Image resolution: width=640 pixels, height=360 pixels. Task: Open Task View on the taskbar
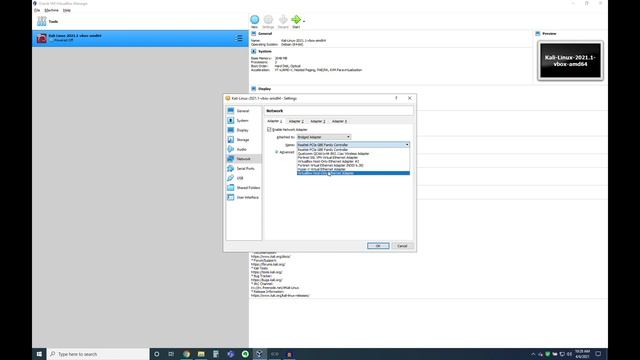pyautogui.click(x=171, y=354)
